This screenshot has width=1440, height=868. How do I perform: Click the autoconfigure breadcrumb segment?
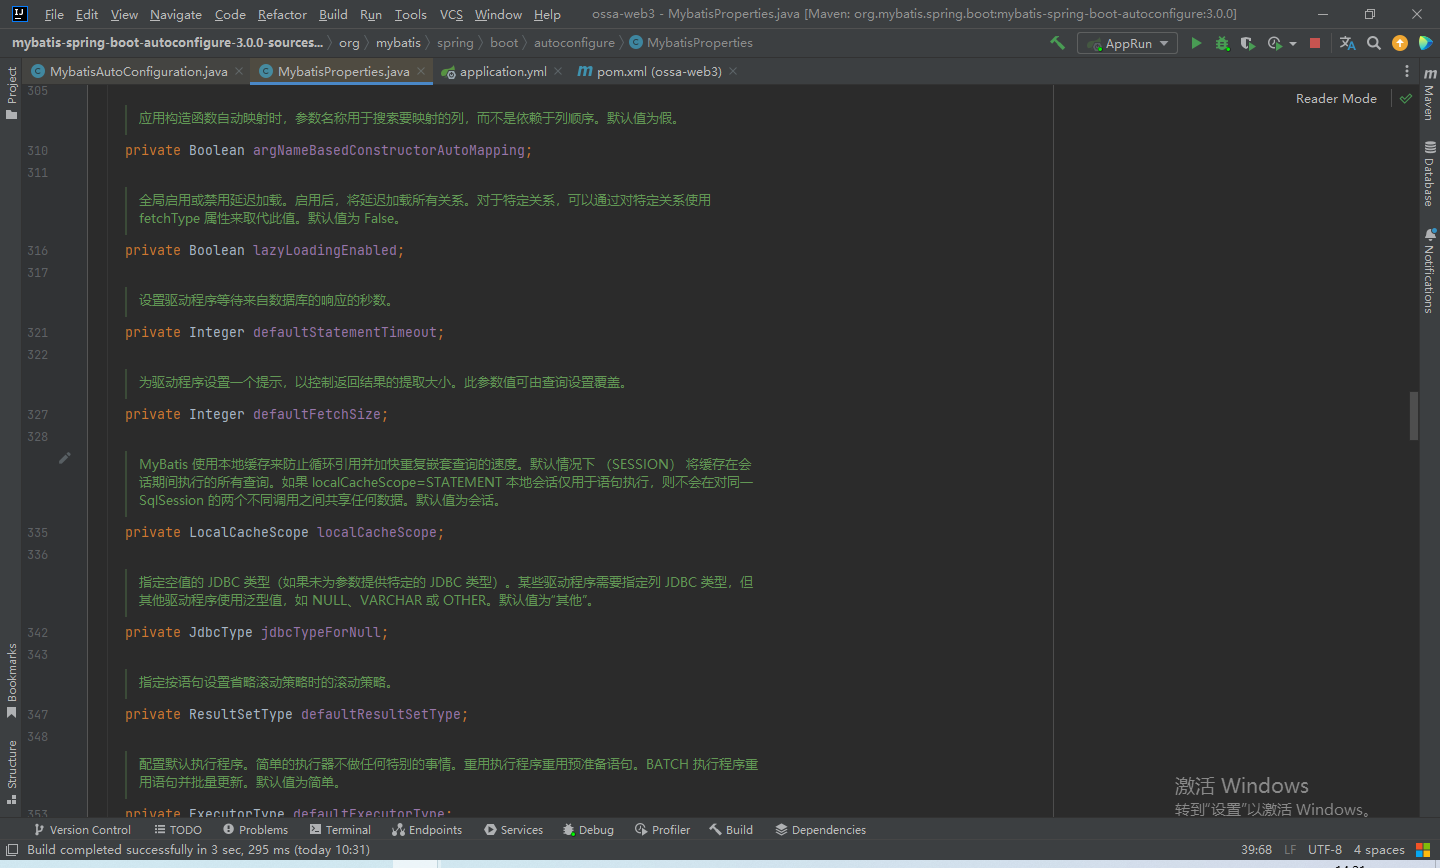click(x=574, y=43)
